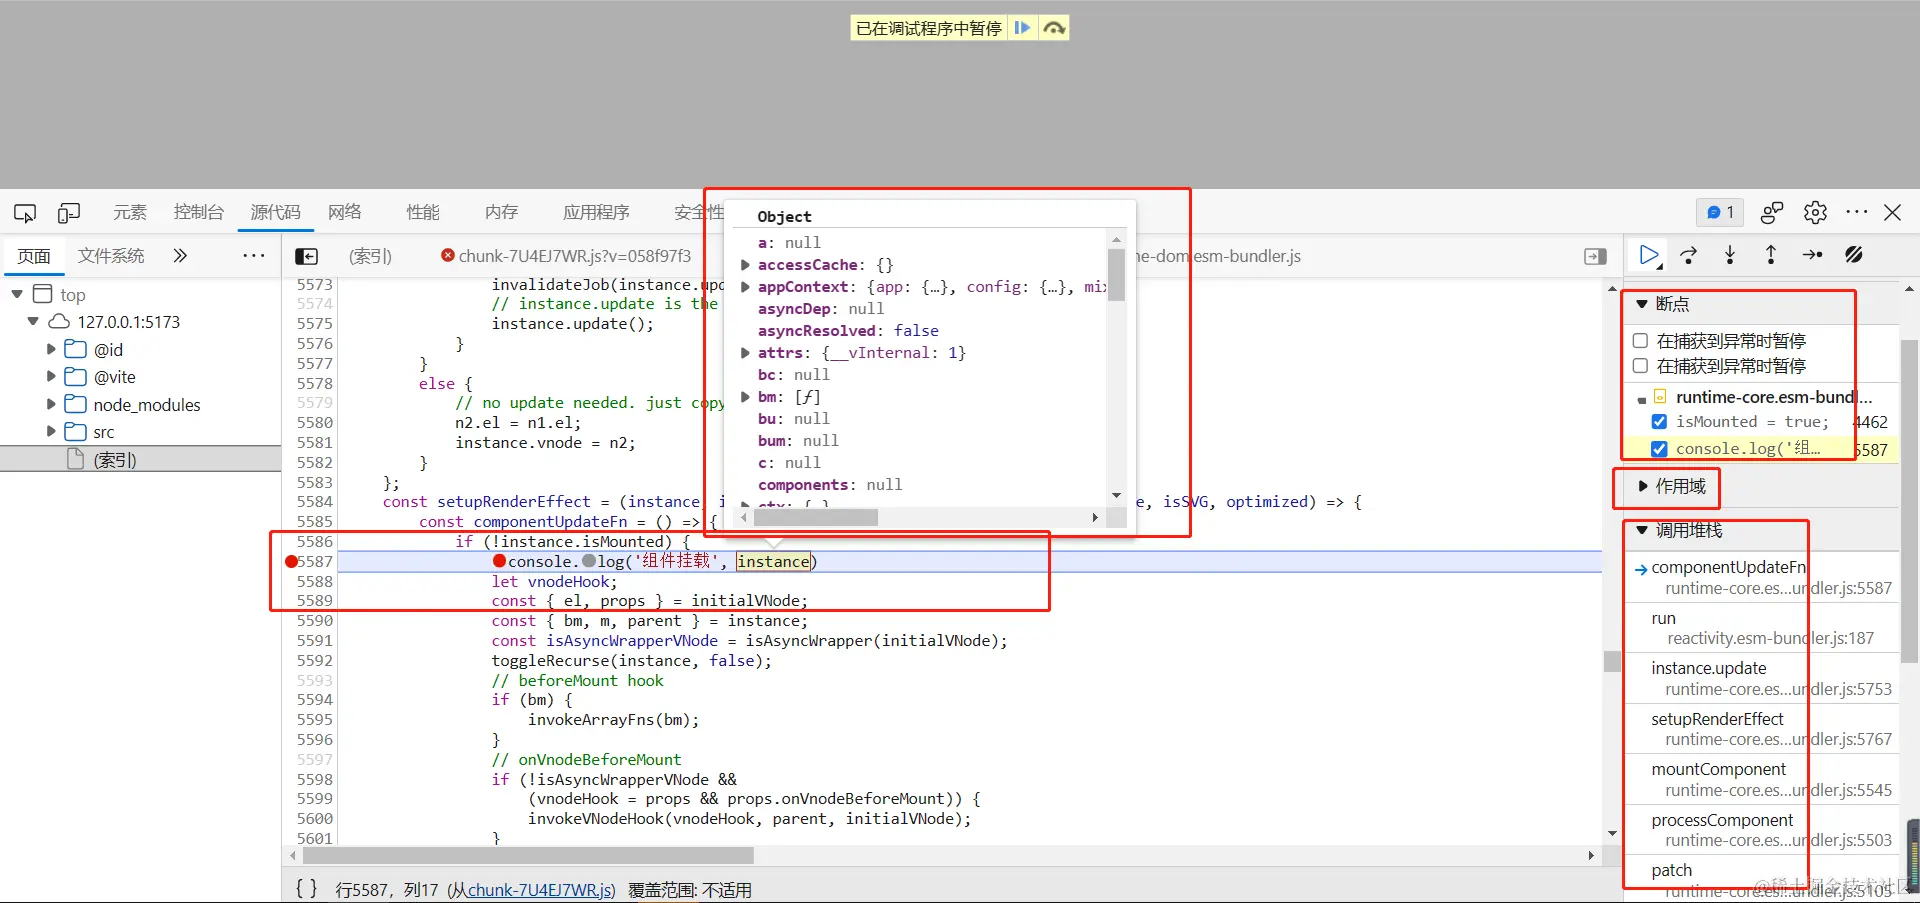This screenshot has width=1920, height=903.
Task: Expand the 作用域 section
Action: pos(1642,486)
